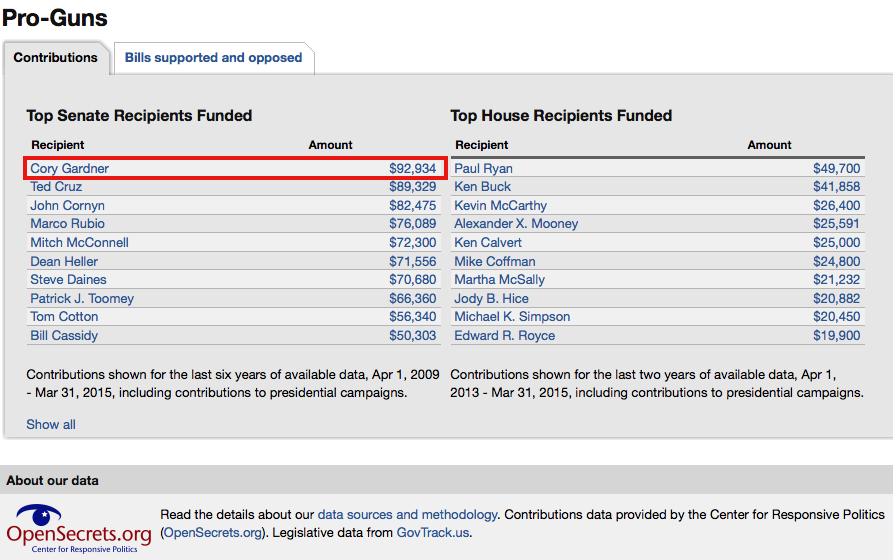Click the $66,360 amount for Patrick J. Toomey
This screenshot has width=893, height=560.
tap(412, 299)
